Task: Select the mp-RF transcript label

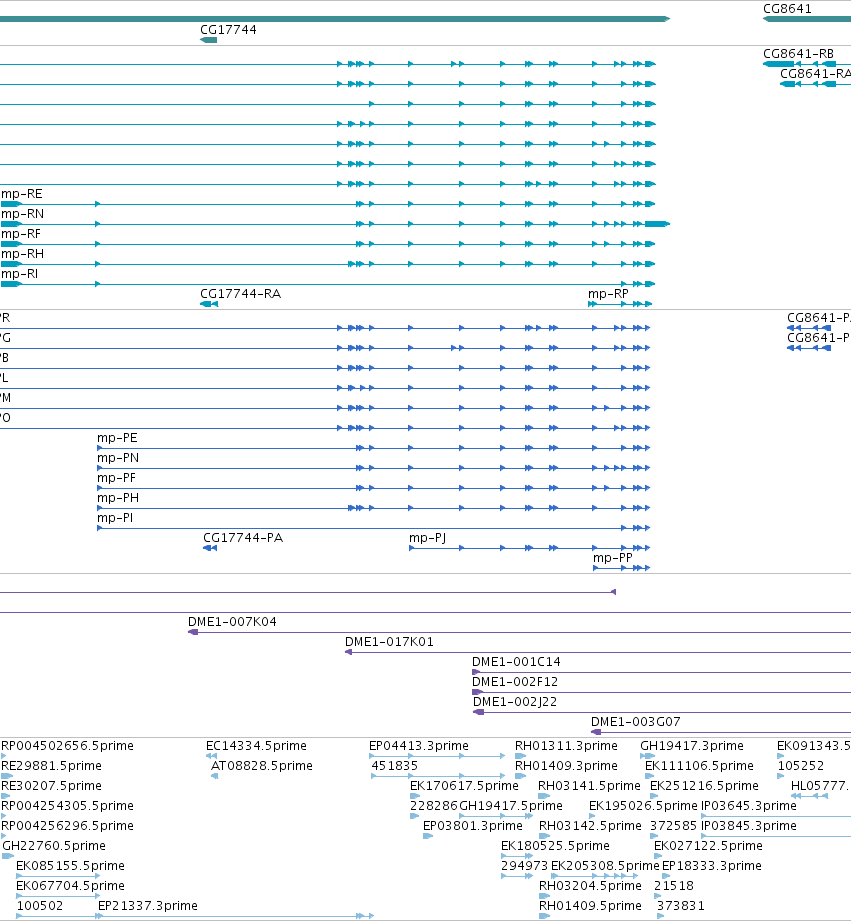Action: tap(21, 234)
